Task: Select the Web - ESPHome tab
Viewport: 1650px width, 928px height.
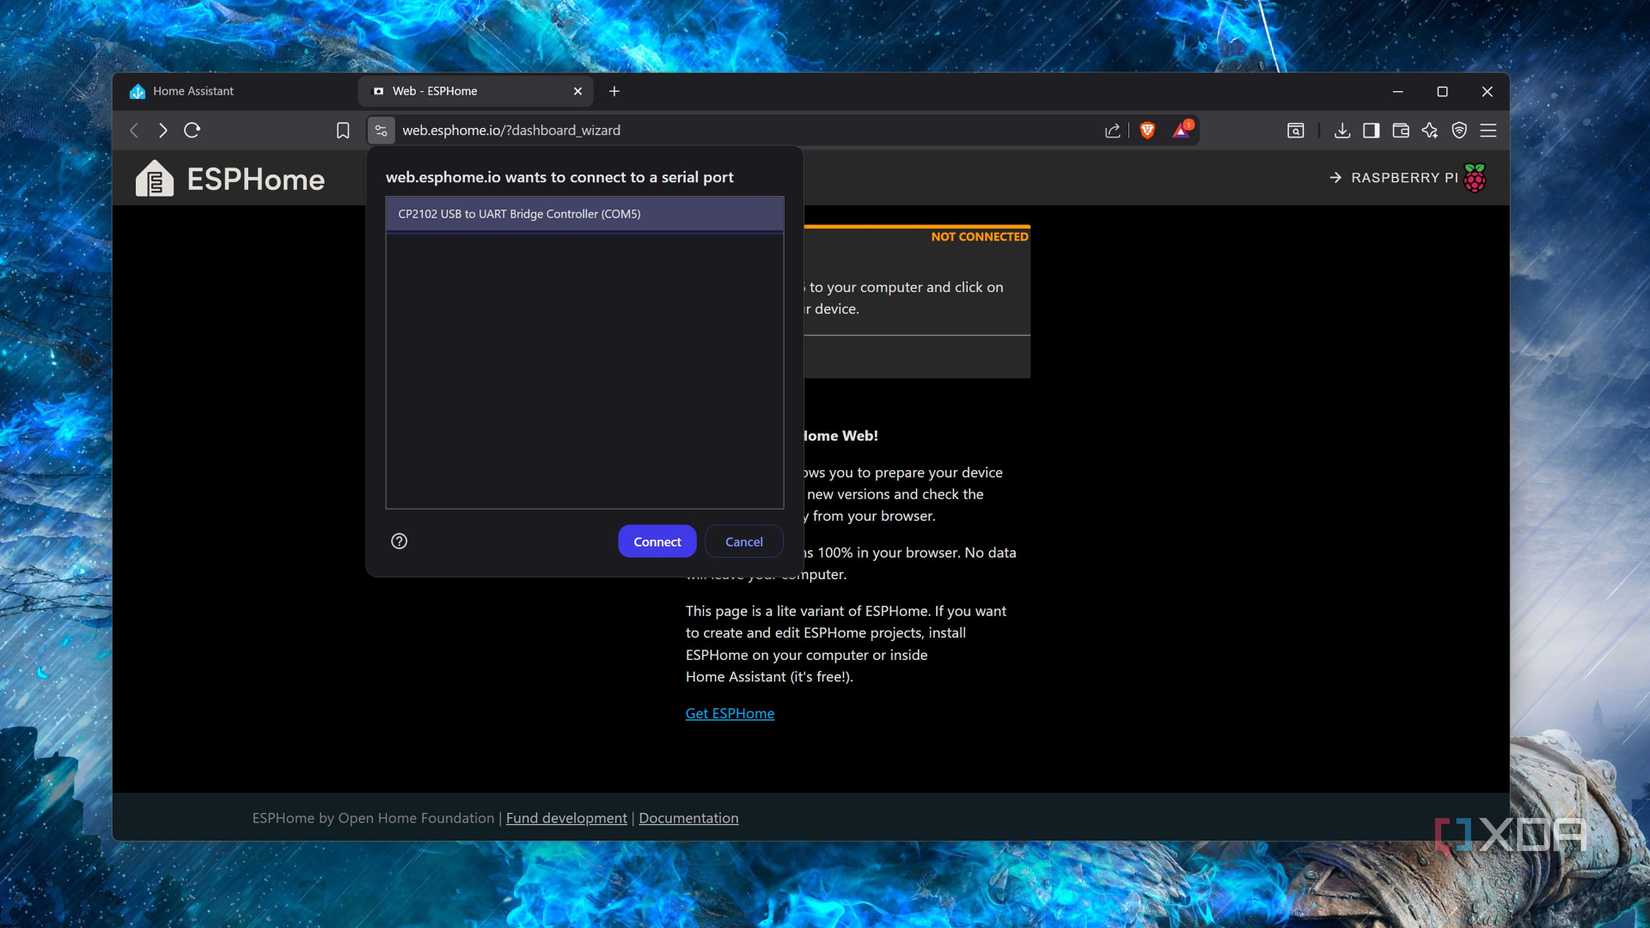Action: [475, 91]
